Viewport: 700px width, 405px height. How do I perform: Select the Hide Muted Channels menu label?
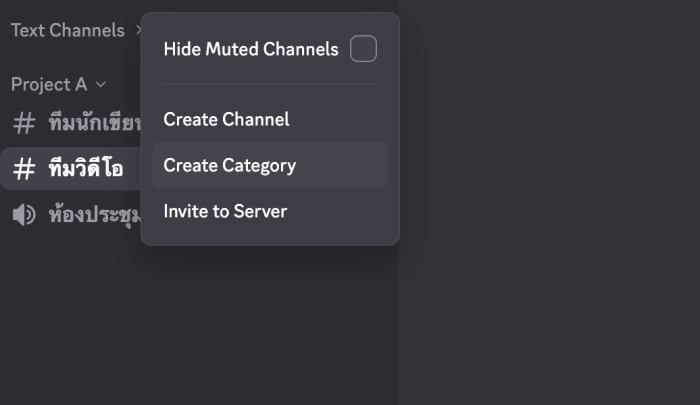point(251,49)
